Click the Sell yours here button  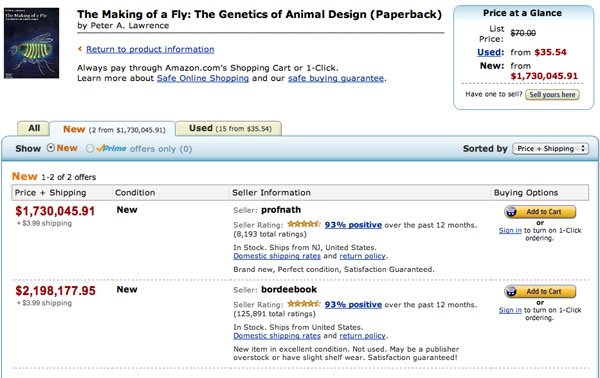[x=552, y=94]
